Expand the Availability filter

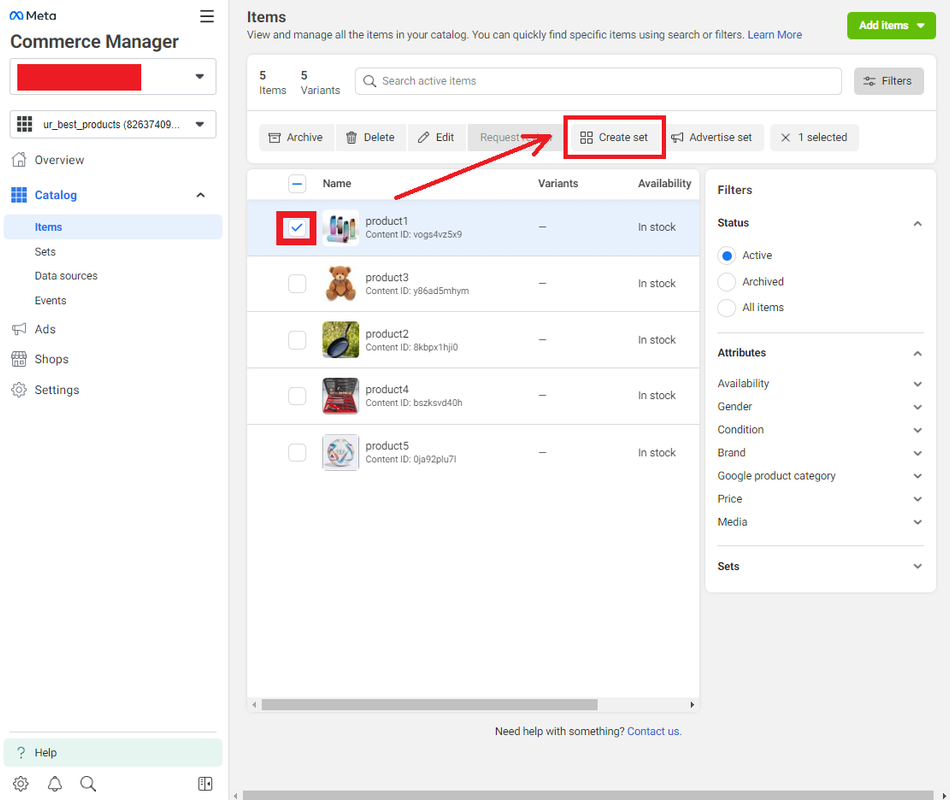(x=917, y=384)
